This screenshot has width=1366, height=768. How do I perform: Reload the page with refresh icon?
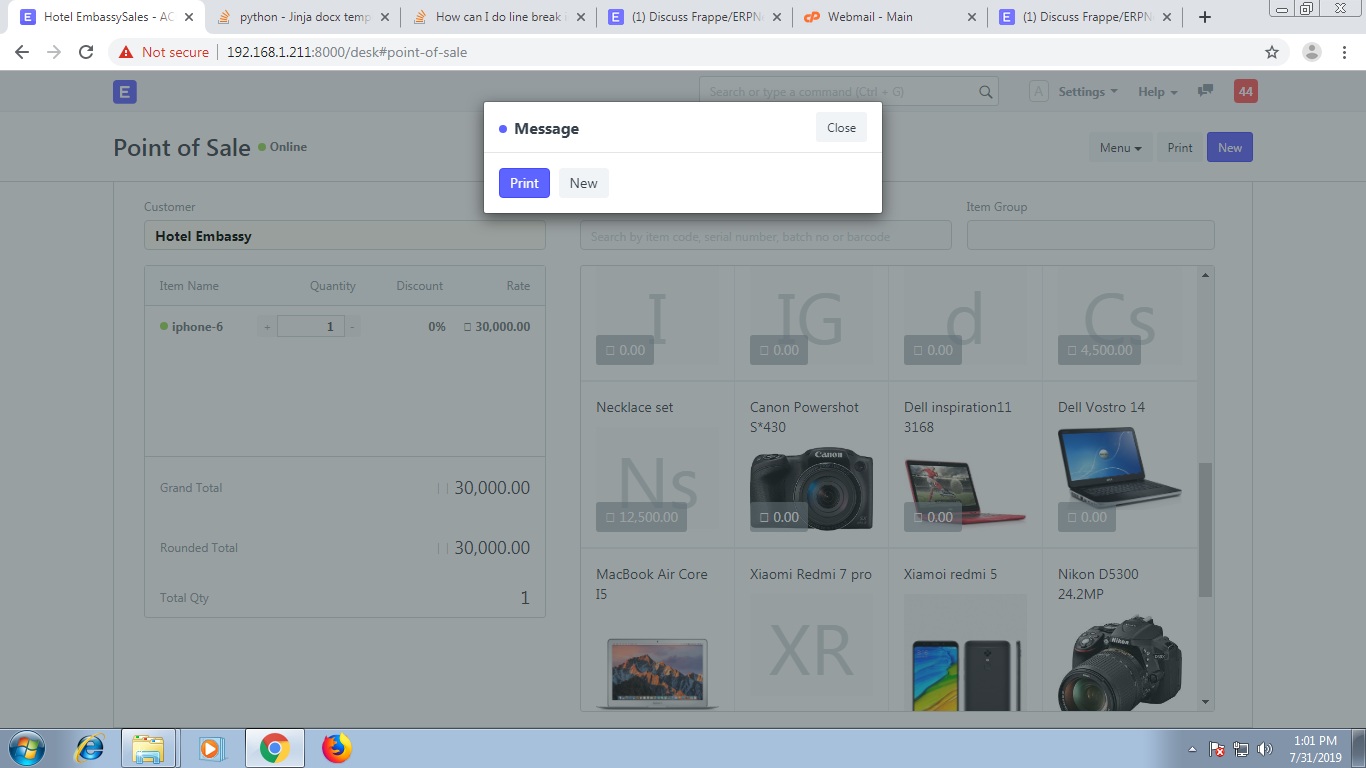coord(86,52)
